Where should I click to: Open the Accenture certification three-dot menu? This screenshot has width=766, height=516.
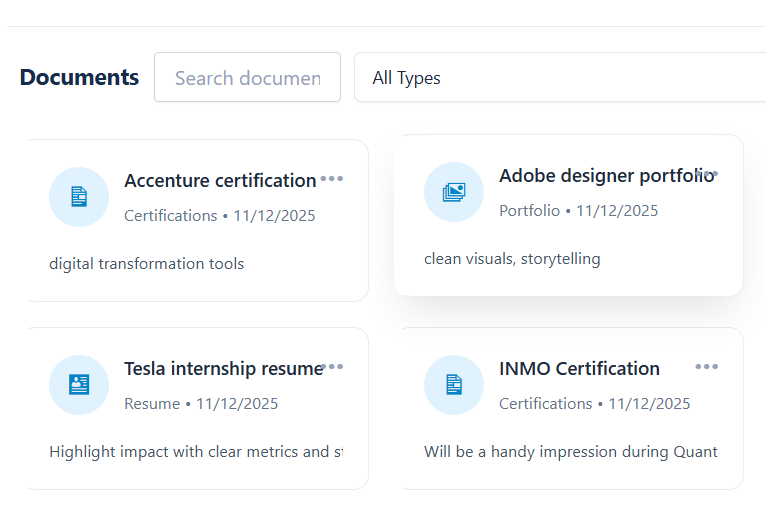coord(332,179)
